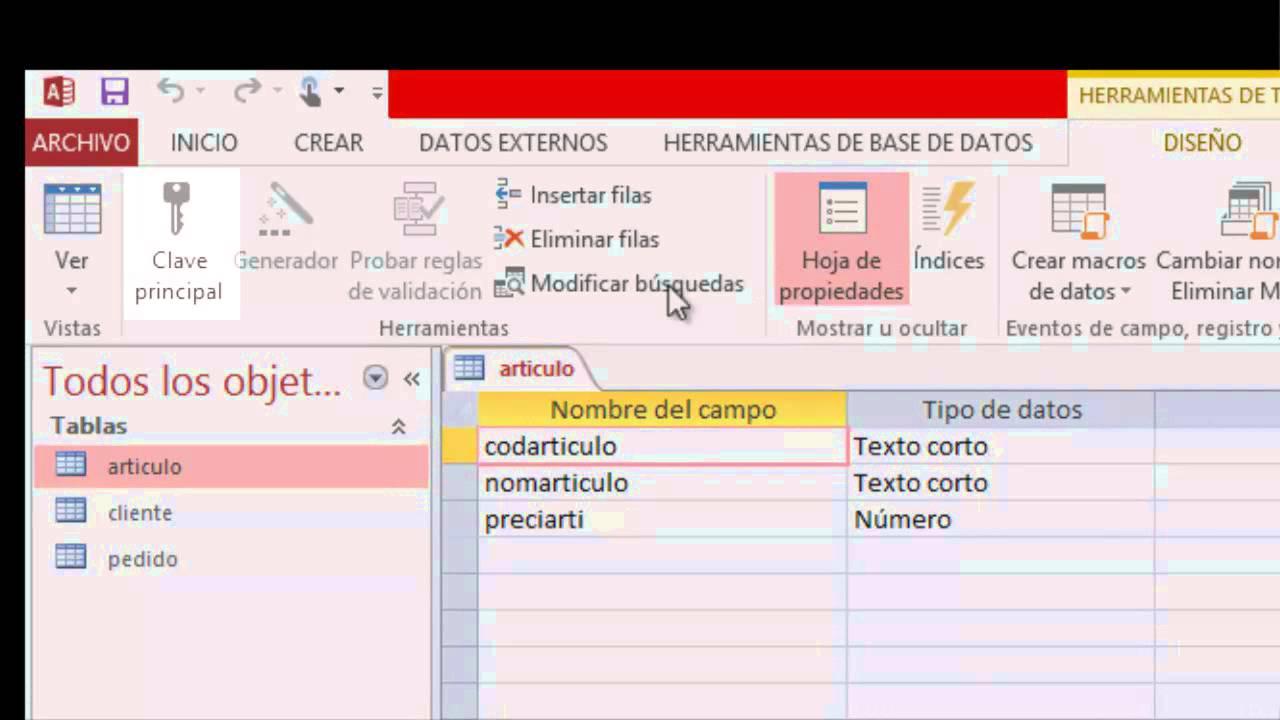Screen dimensions: 1280x720
Task: Toggle touch/mouse mode icon
Action: point(311,92)
